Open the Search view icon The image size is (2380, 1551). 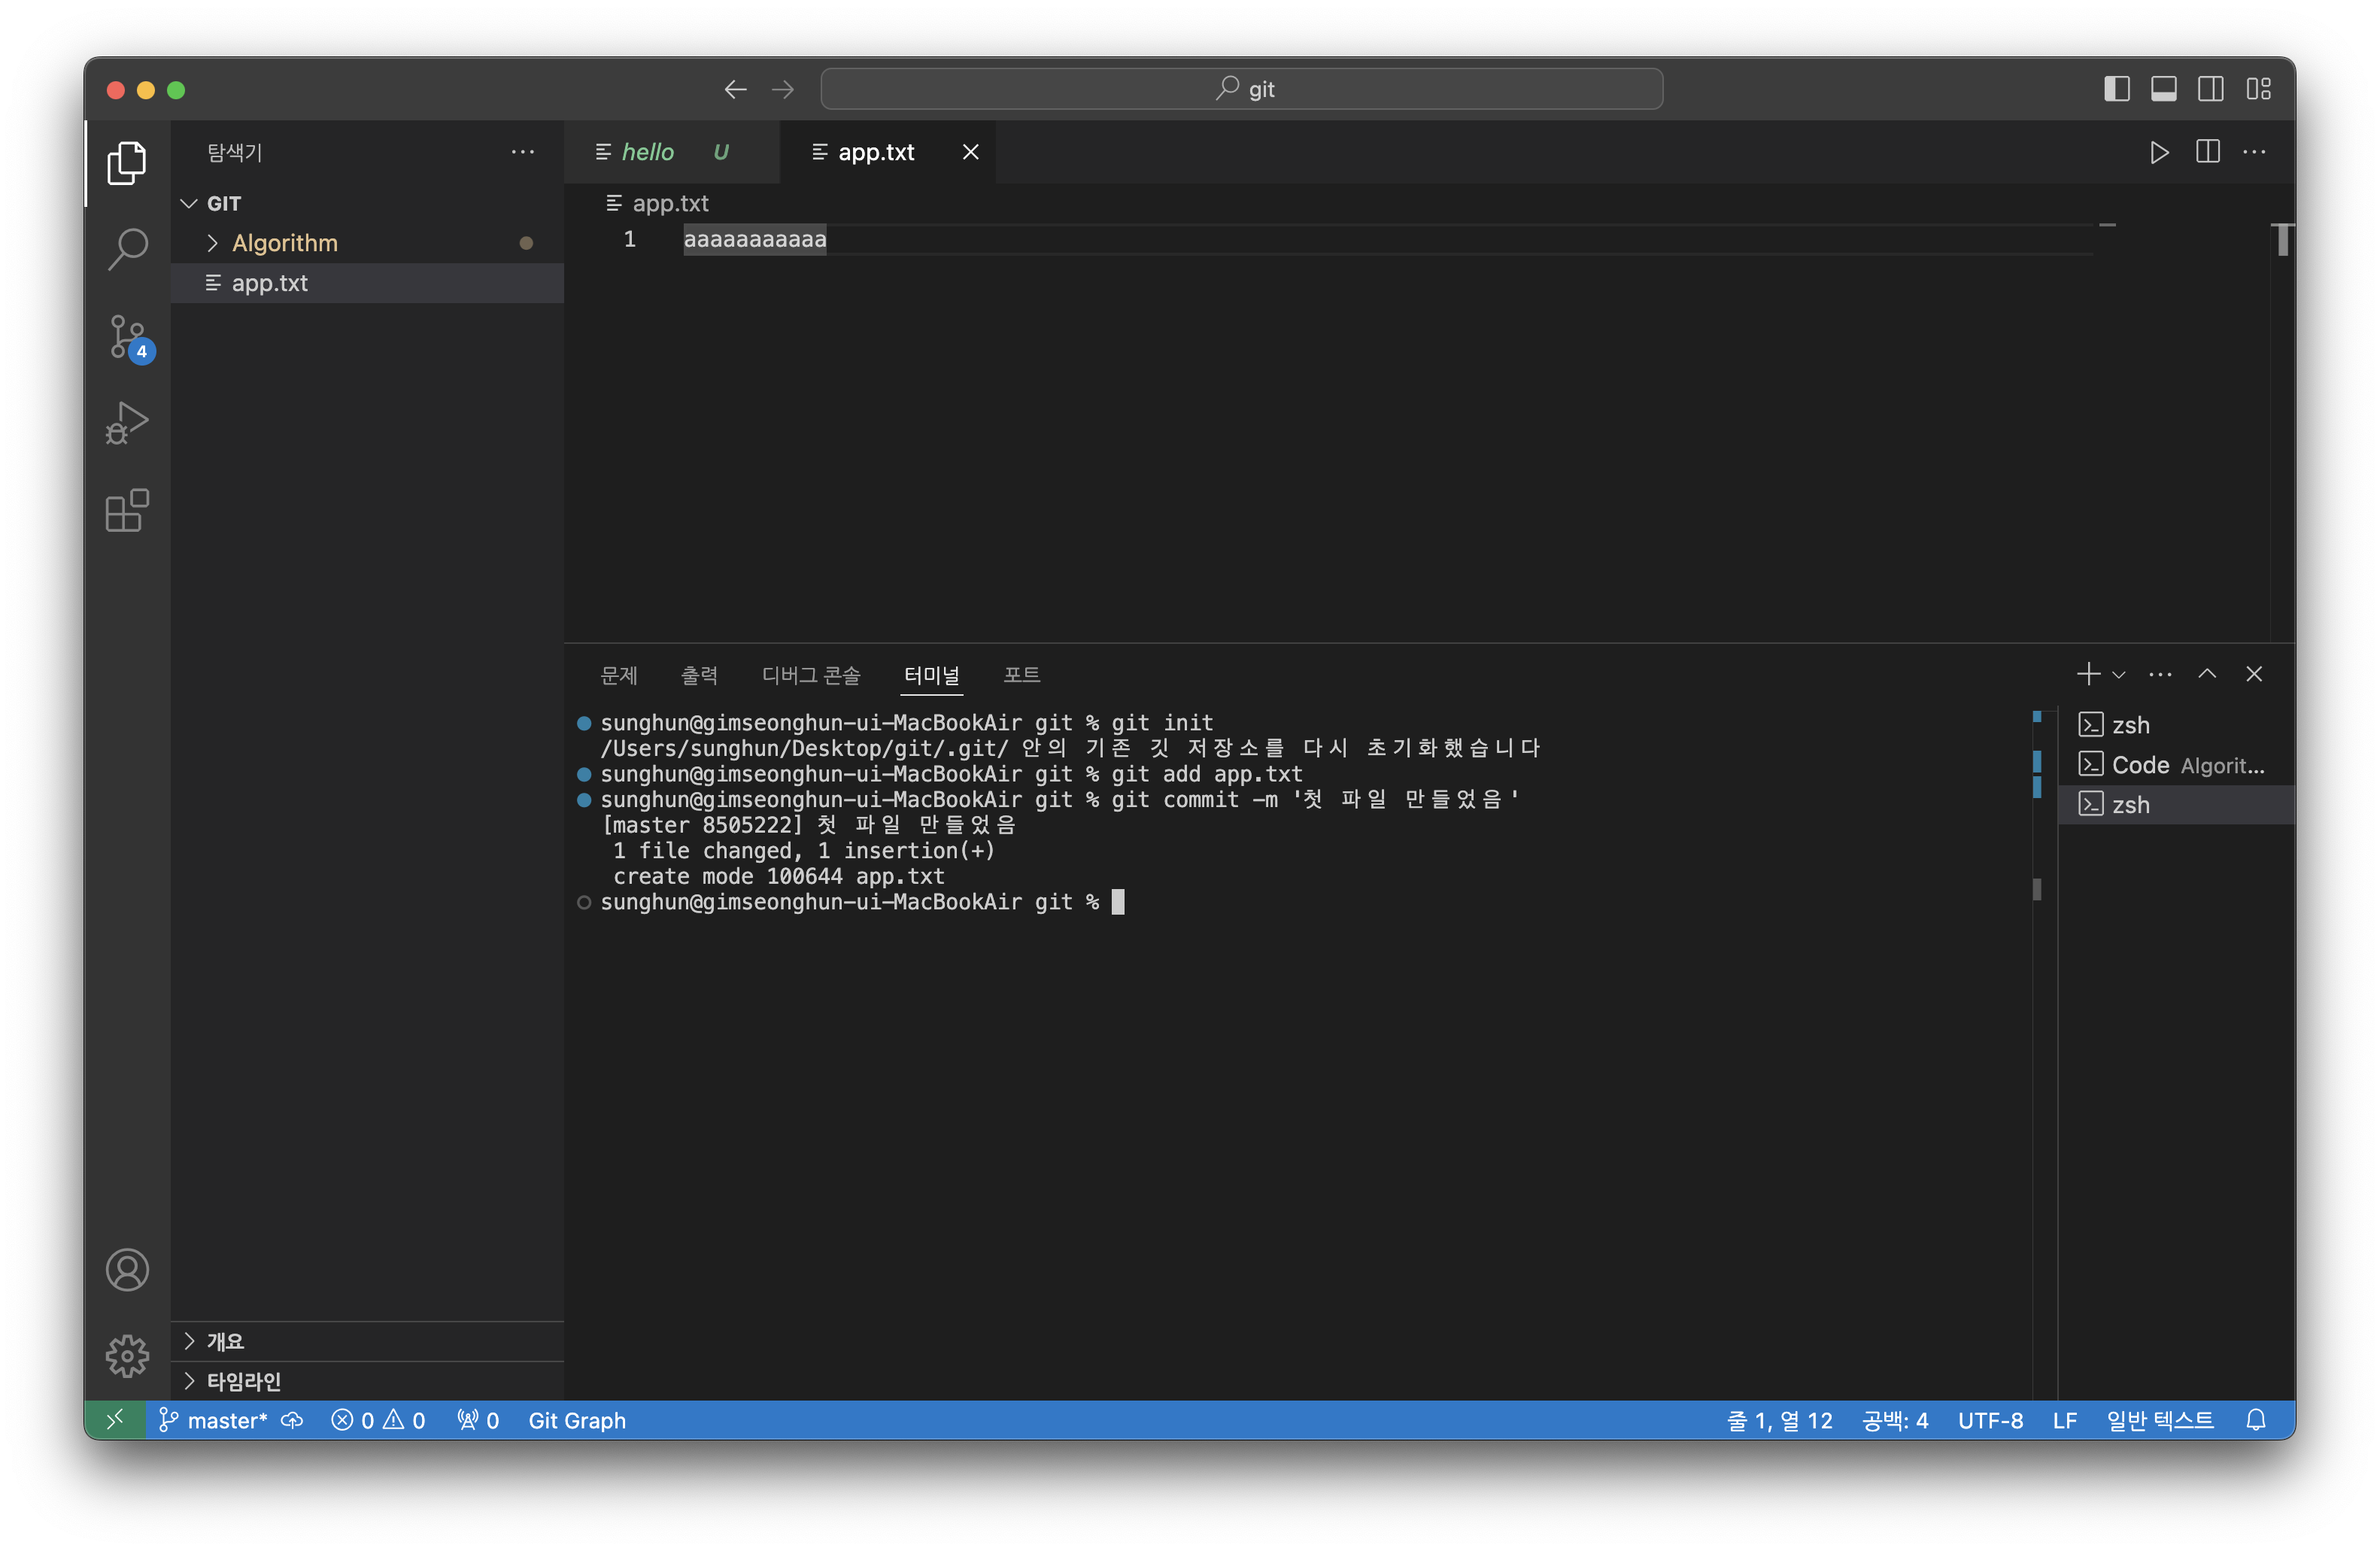tap(127, 249)
